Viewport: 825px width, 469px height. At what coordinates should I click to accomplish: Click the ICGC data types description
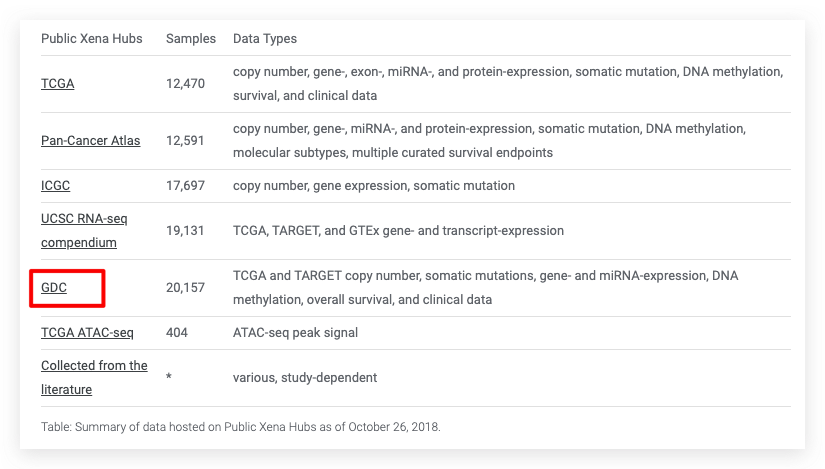point(374,186)
